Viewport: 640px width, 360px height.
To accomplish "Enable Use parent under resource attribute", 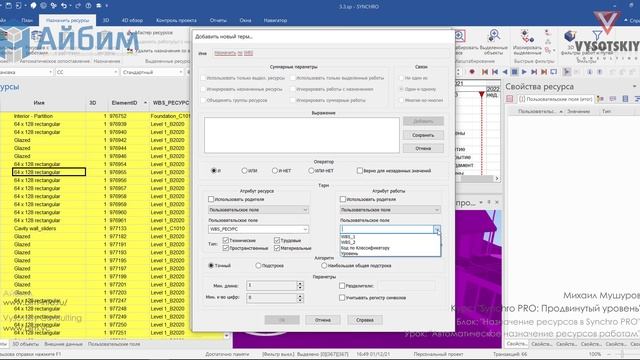I will [x=211, y=199].
